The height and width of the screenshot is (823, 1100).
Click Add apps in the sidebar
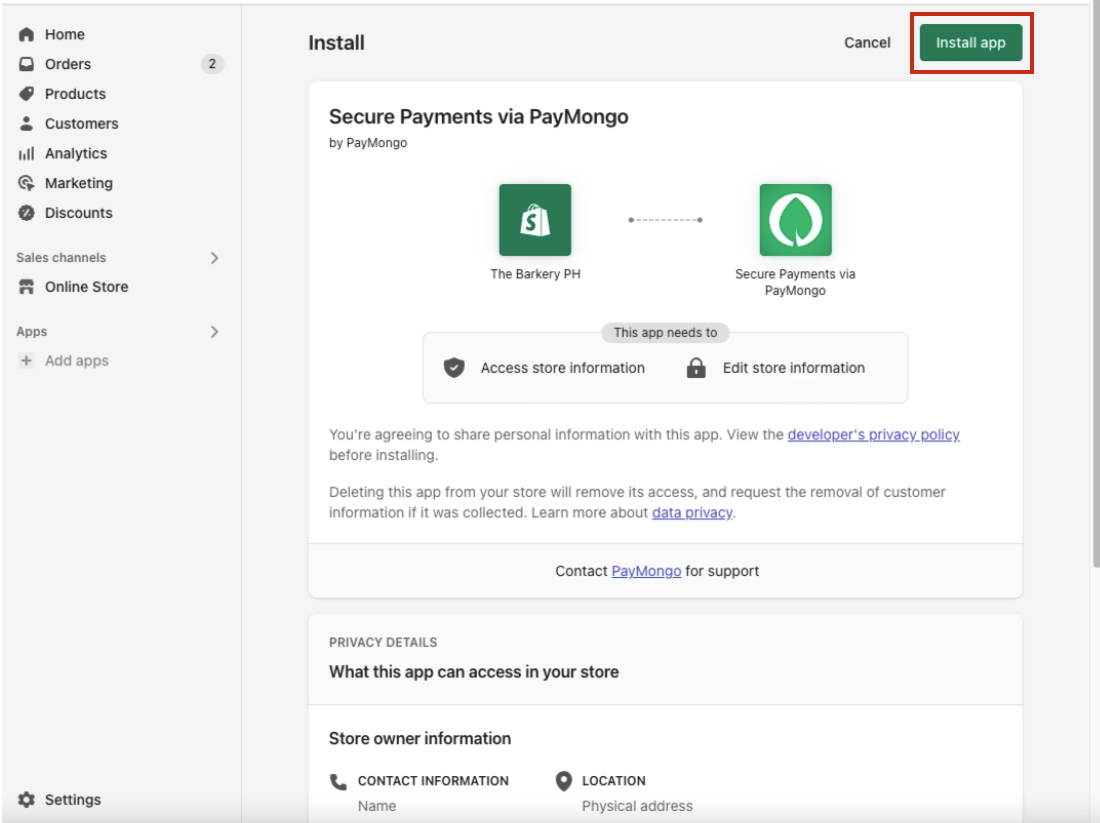pos(76,361)
